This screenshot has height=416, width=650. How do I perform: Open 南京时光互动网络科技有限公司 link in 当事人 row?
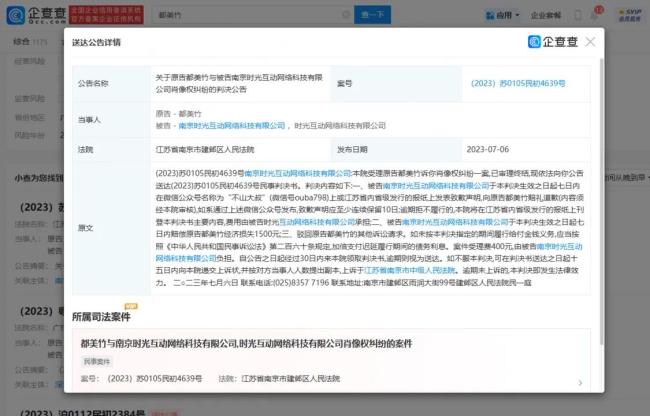click(x=232, y=126)
